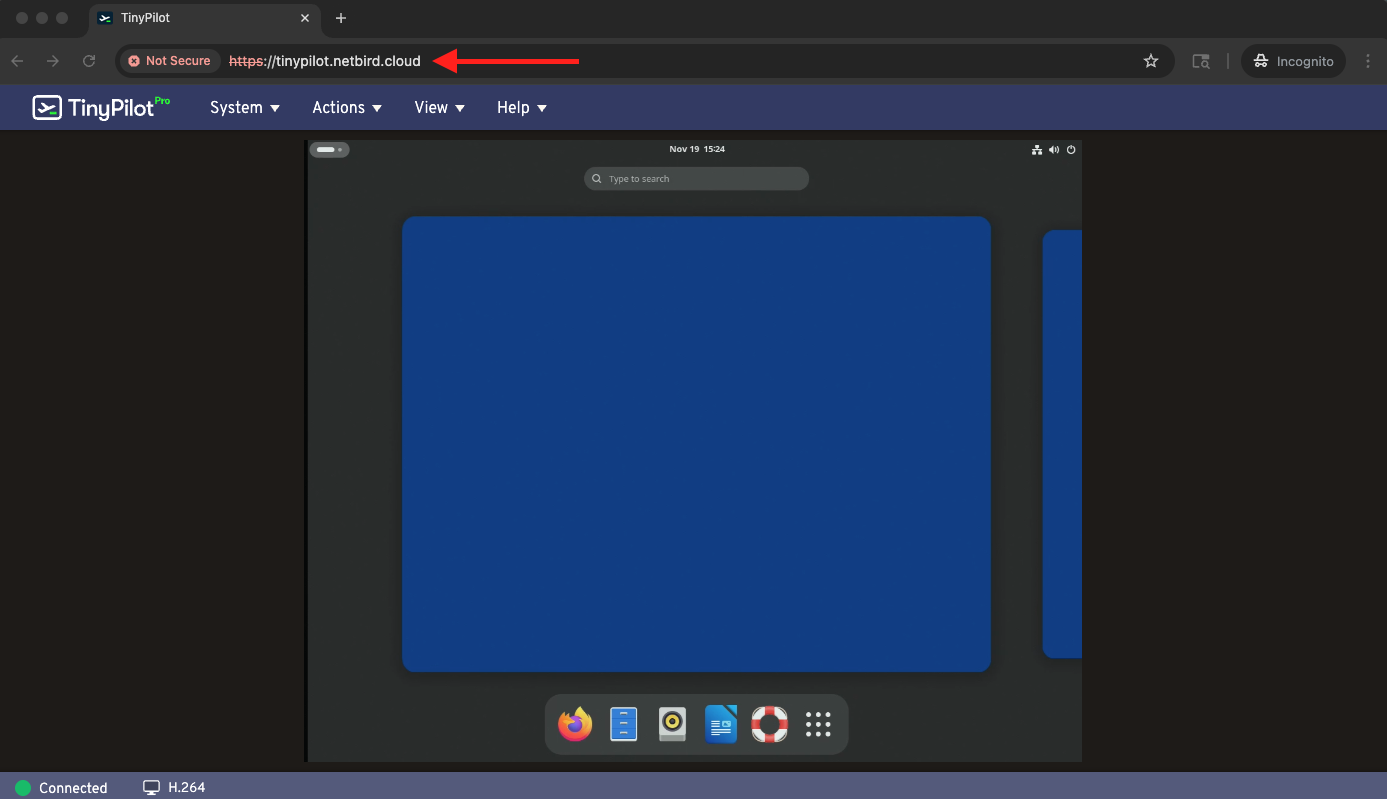1387x799 pixels.
Task: Click the remote network status icon
Action: 1037,150
